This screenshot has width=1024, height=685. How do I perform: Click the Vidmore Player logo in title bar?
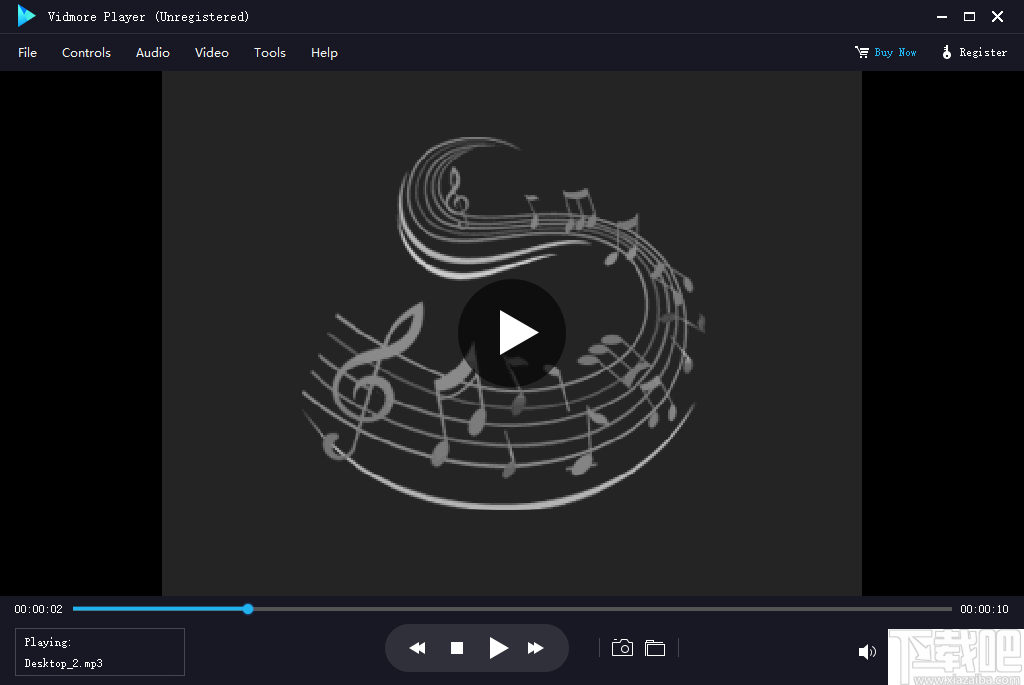coord(25,16)
